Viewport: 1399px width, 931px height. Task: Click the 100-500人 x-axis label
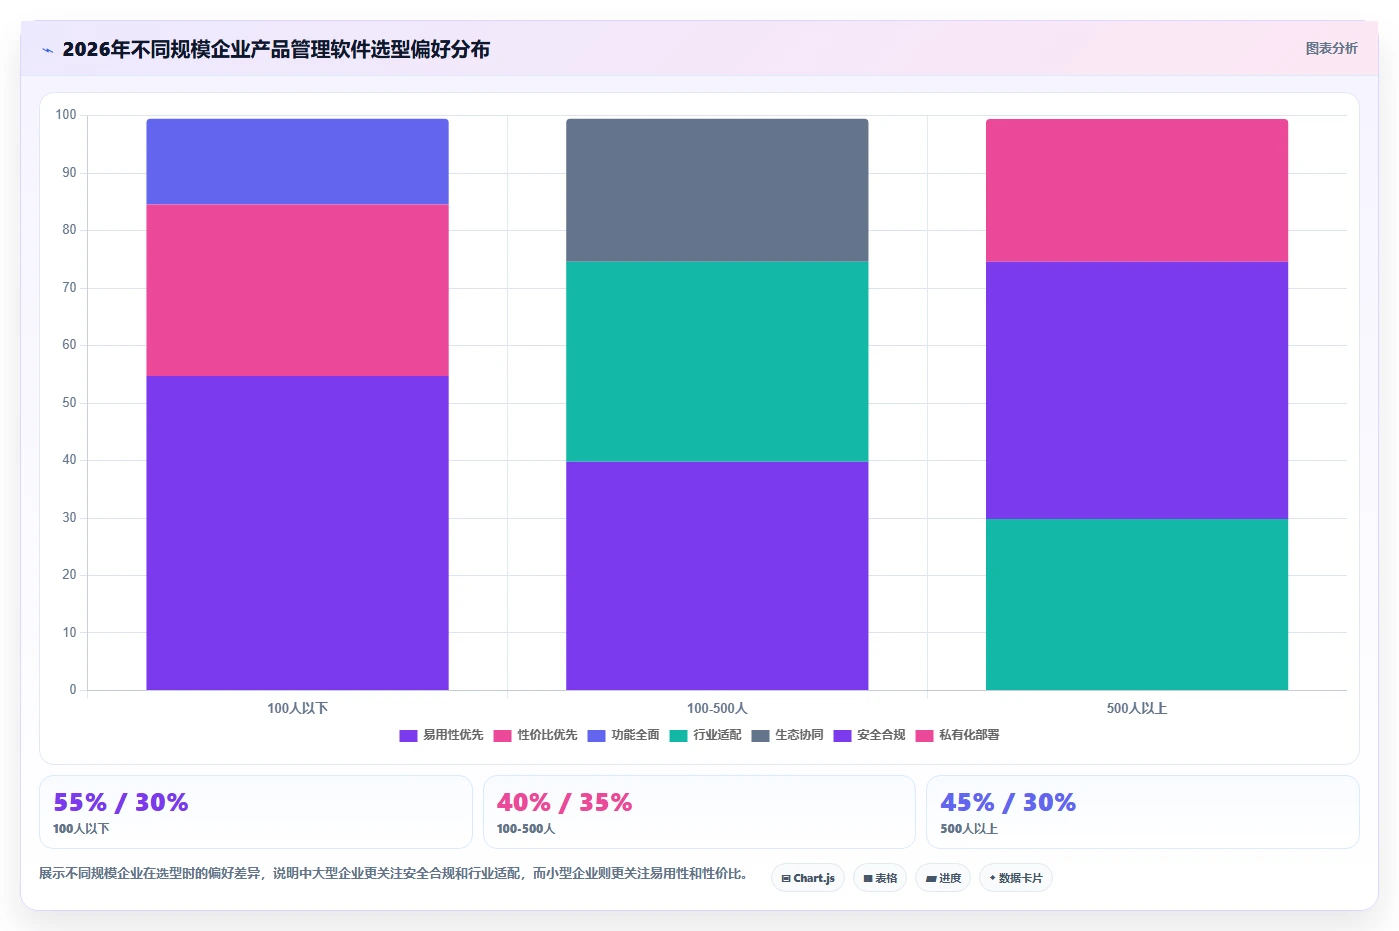click(717, 708)
